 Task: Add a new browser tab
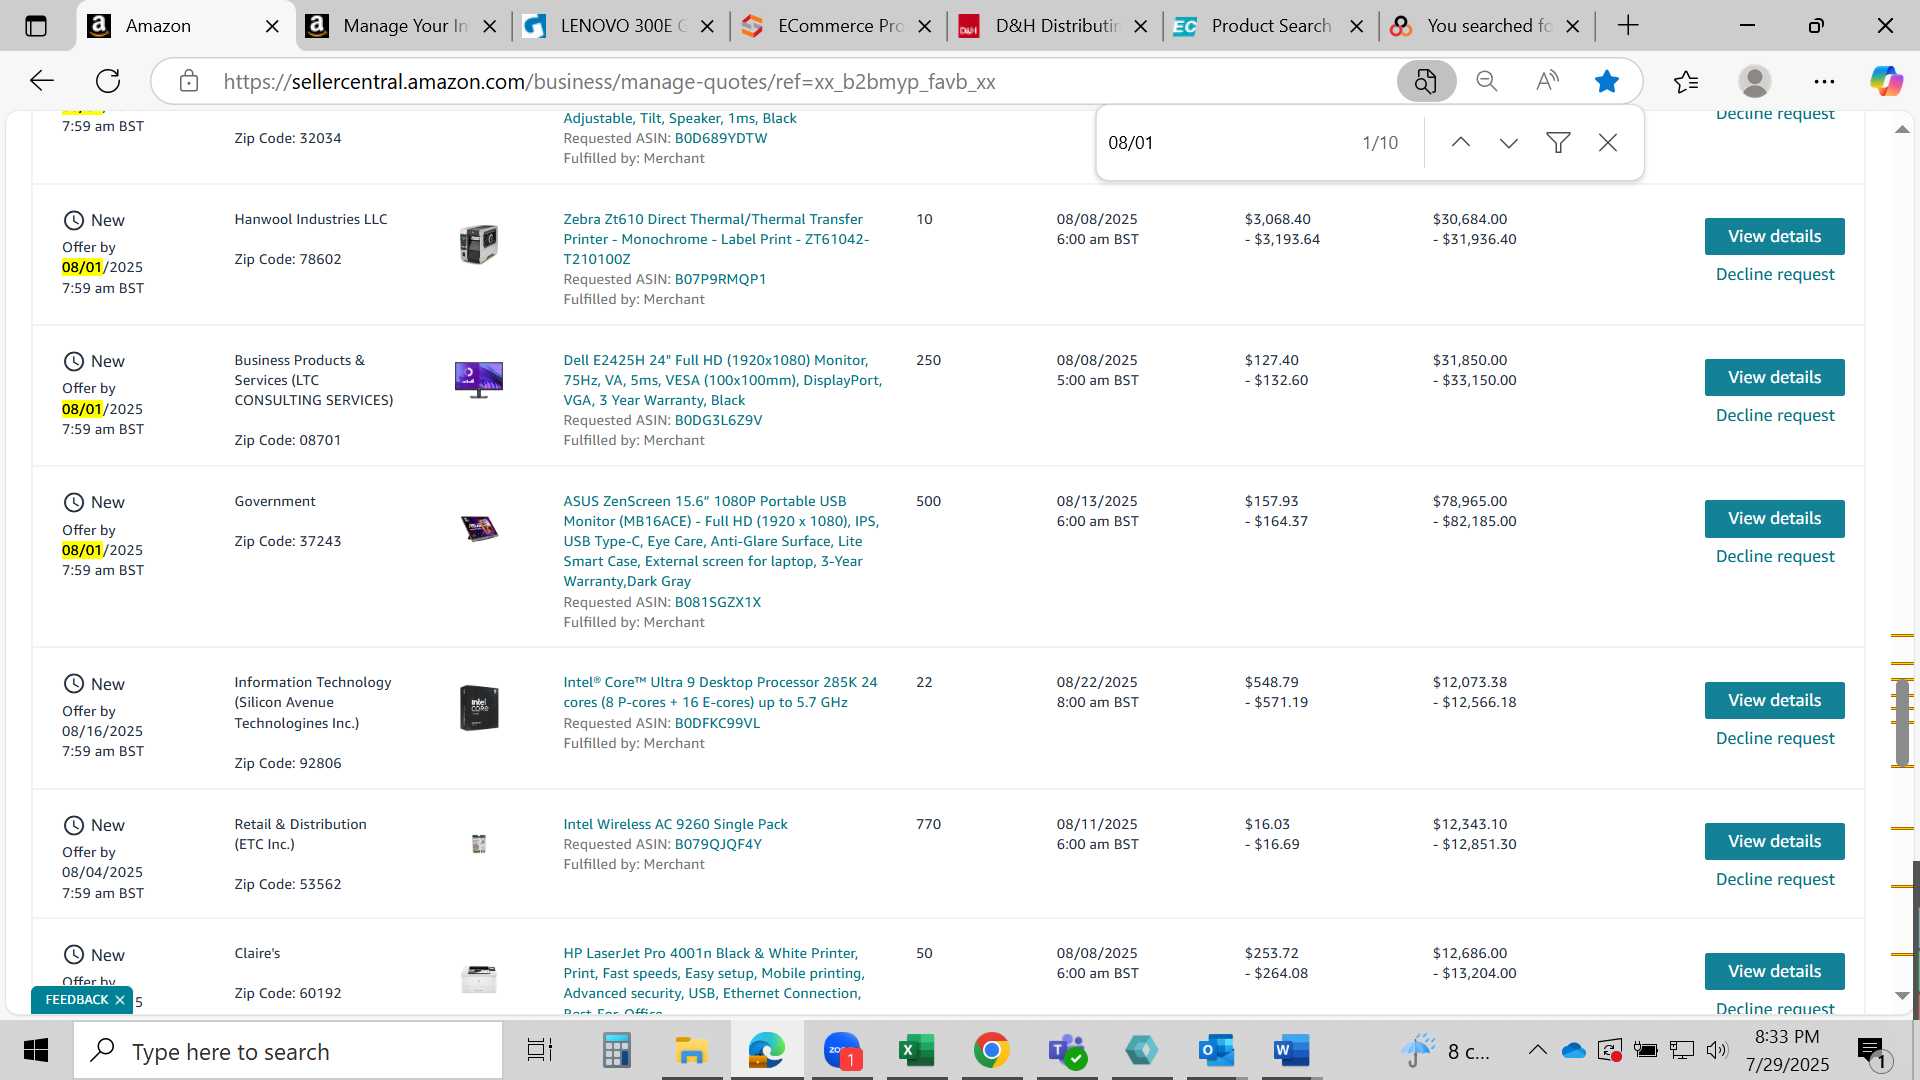point(1628,26)
